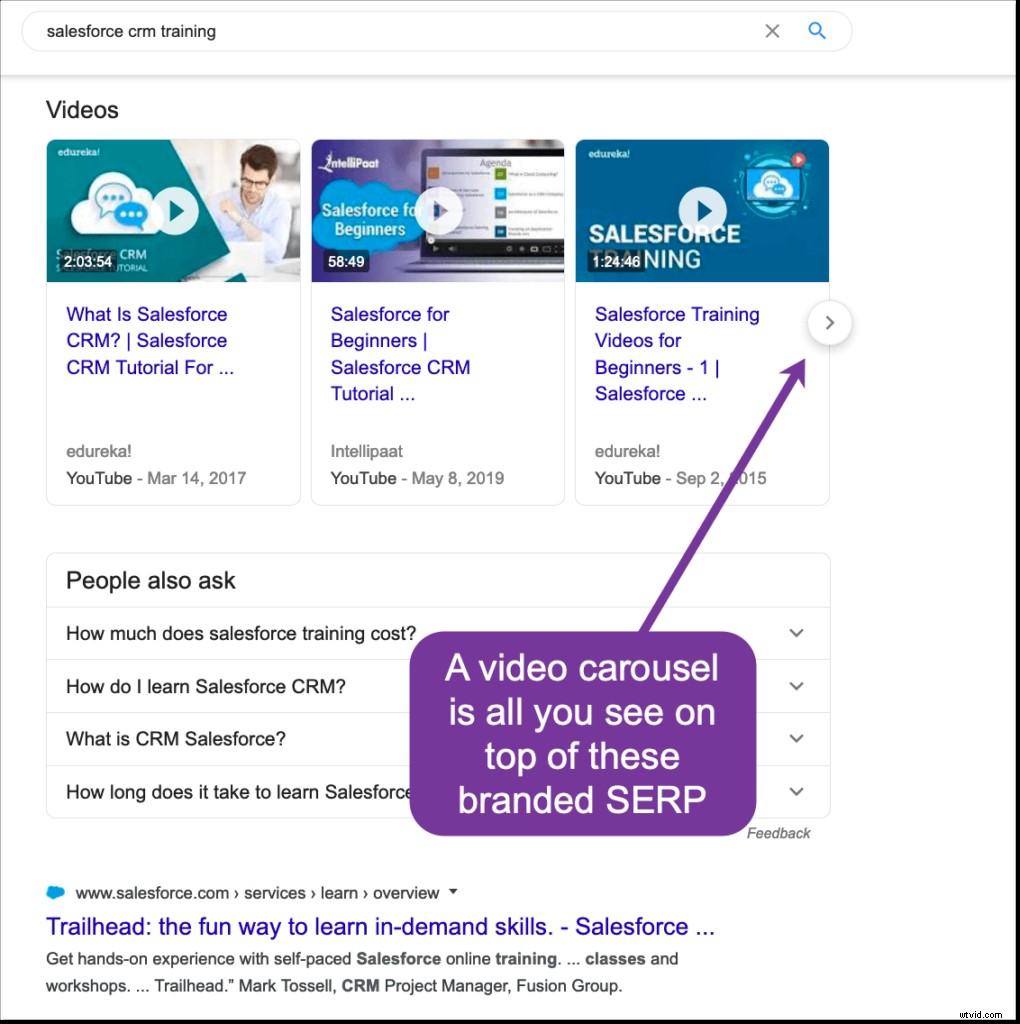Click inside the search input field
The height and width of the screenshot is (1024, 1020).
(x=300, y=31)
